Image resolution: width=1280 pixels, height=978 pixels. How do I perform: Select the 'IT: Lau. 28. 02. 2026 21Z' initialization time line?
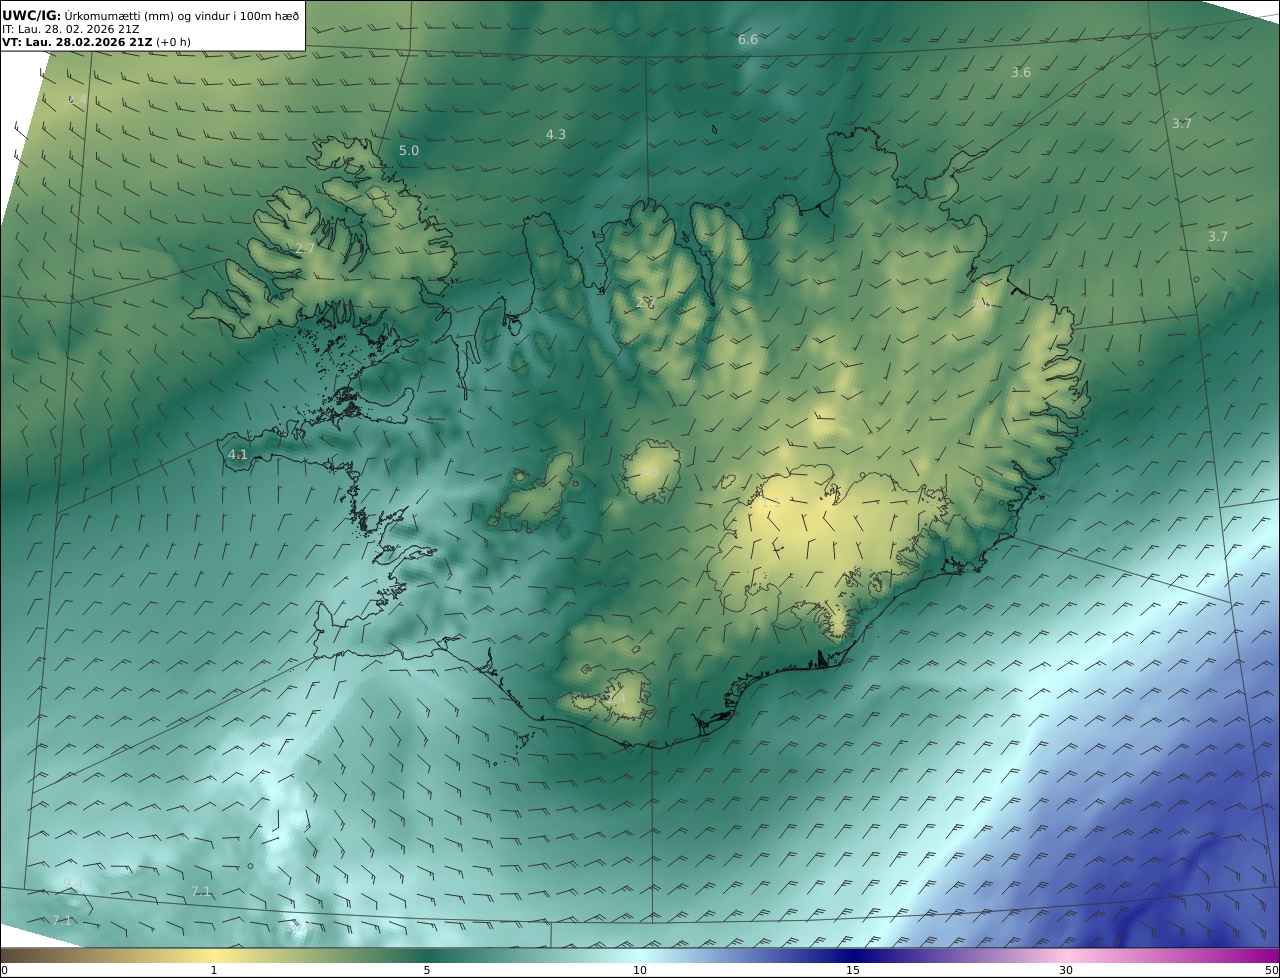[x=71, y=29]
